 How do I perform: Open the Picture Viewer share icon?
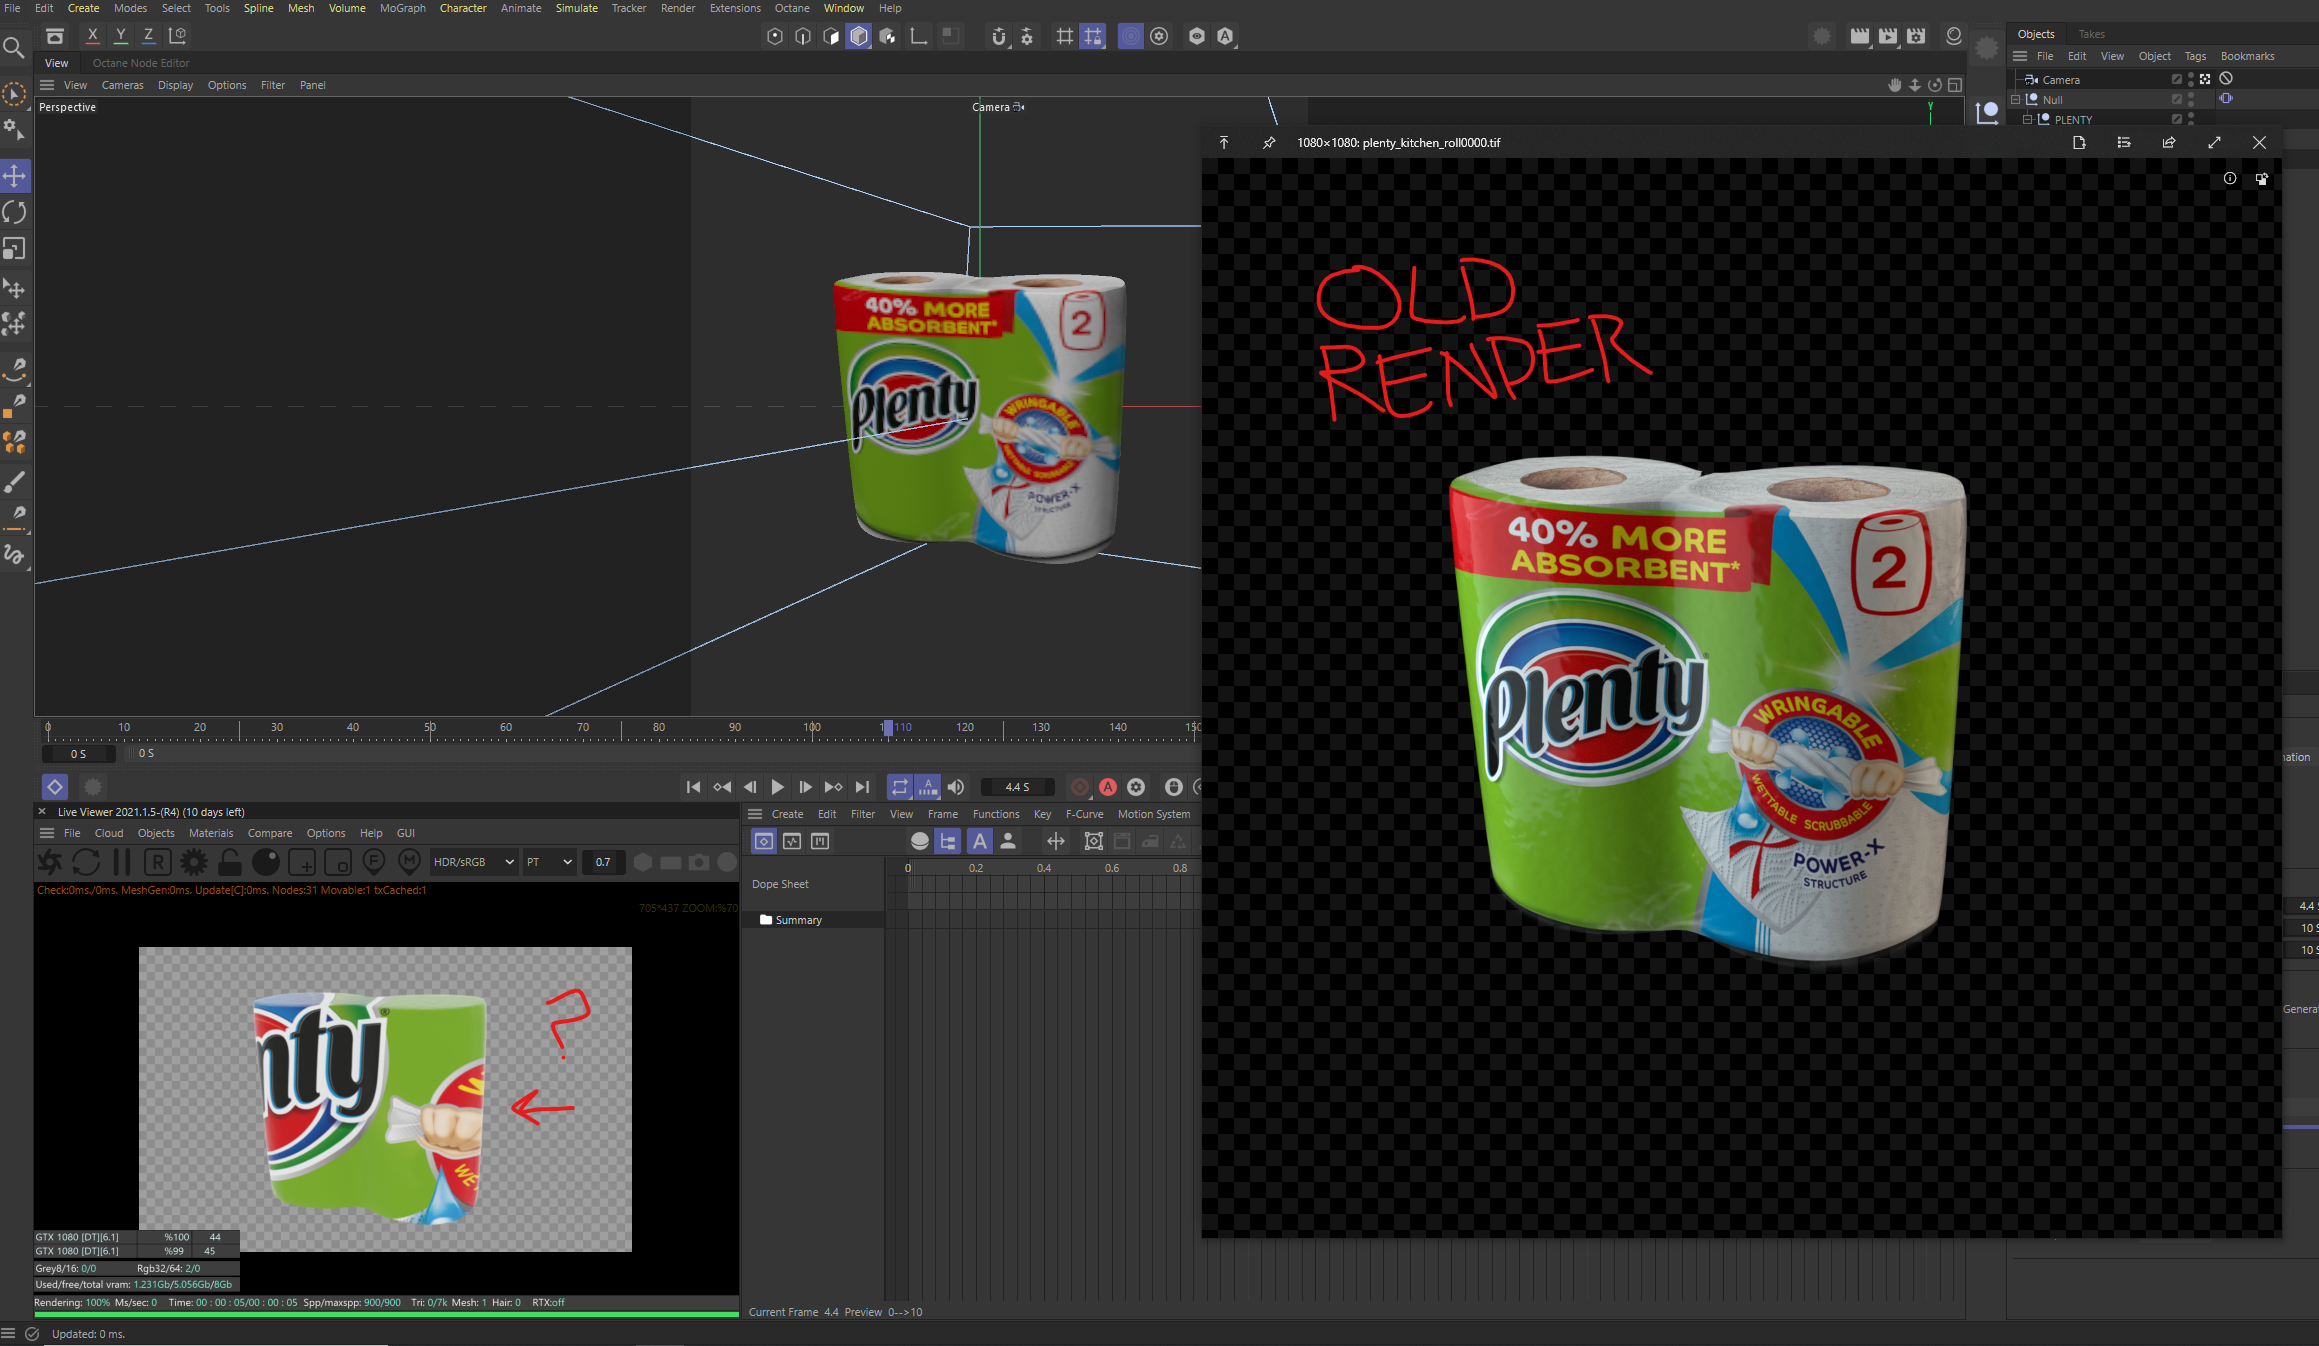tap(2169, 143)
